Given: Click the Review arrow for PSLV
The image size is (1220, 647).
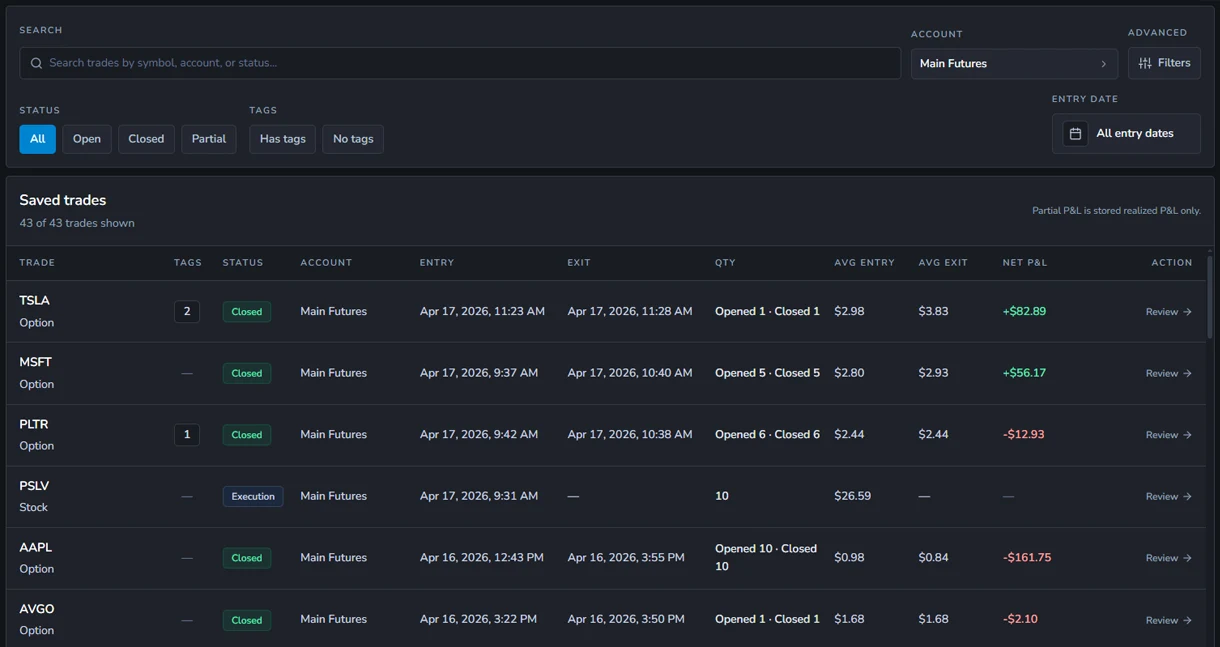Looking at the screenshot, I should click(1187, 497).
